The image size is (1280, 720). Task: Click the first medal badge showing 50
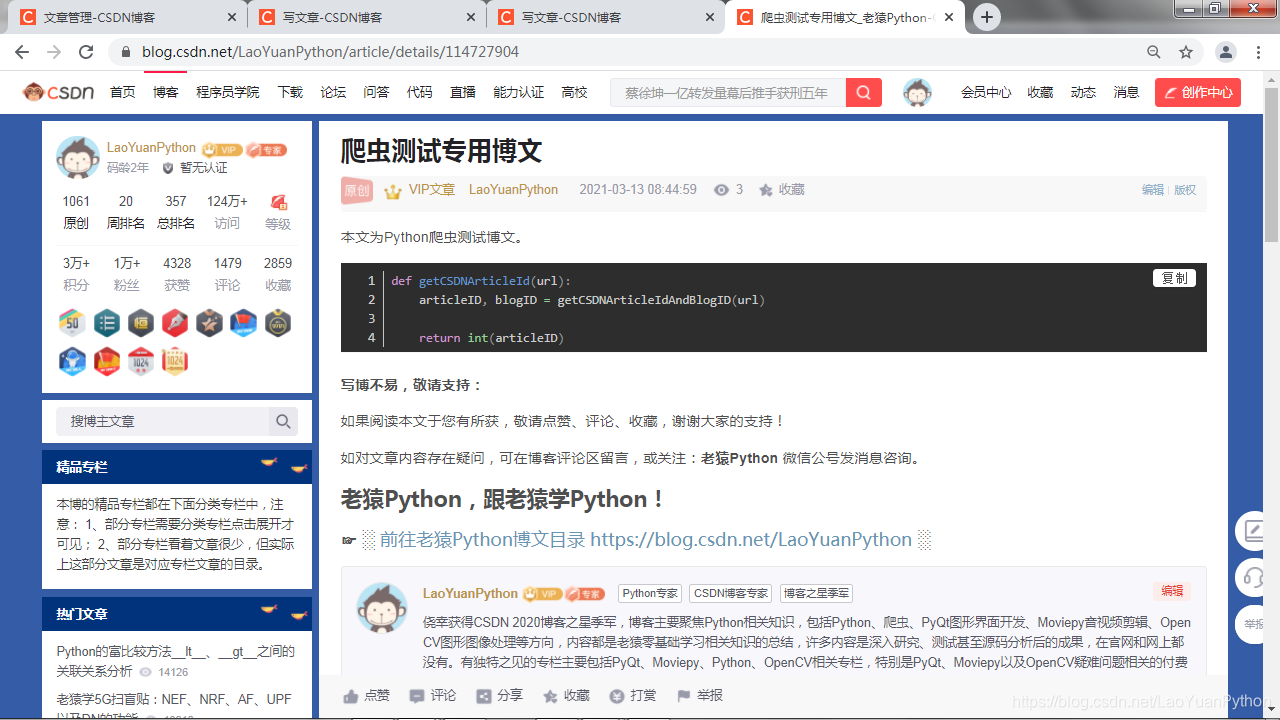click(72, 322)
